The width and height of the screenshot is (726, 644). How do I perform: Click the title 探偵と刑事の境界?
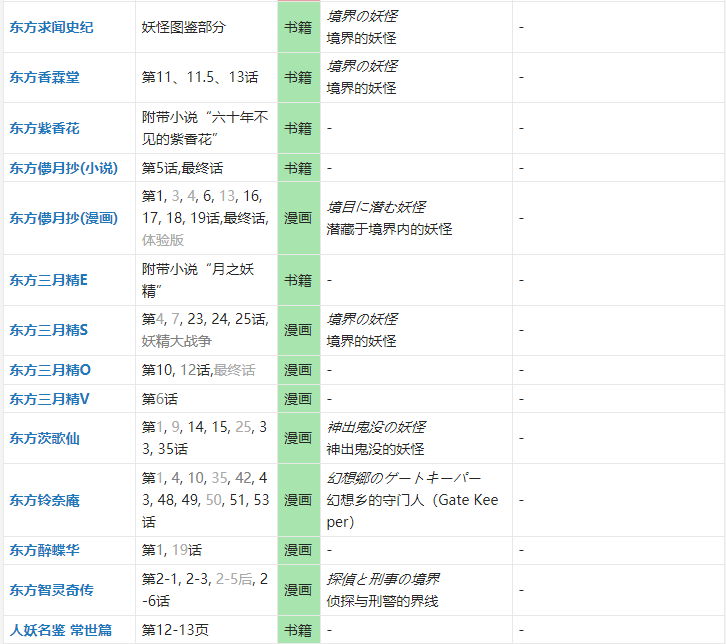(383, 579)
